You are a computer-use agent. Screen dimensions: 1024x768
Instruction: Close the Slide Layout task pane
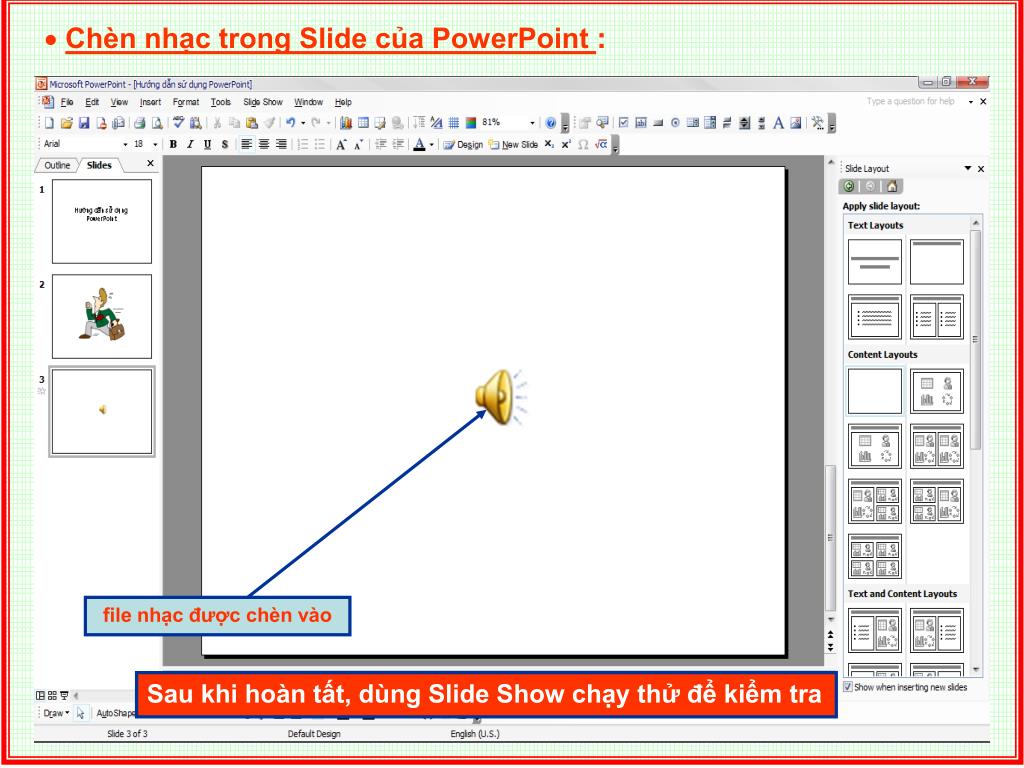click(x=981, y=168)
